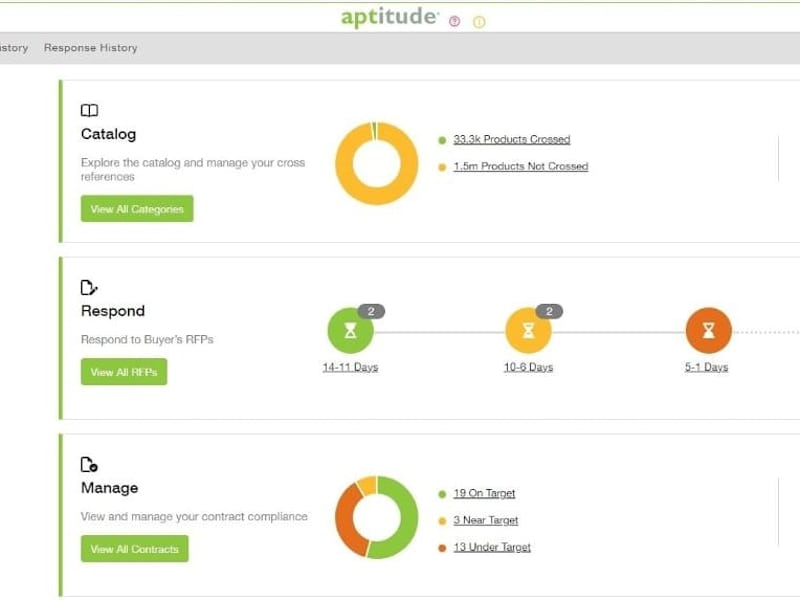Click green legend dot for On Target

click(x=442, y=494)
